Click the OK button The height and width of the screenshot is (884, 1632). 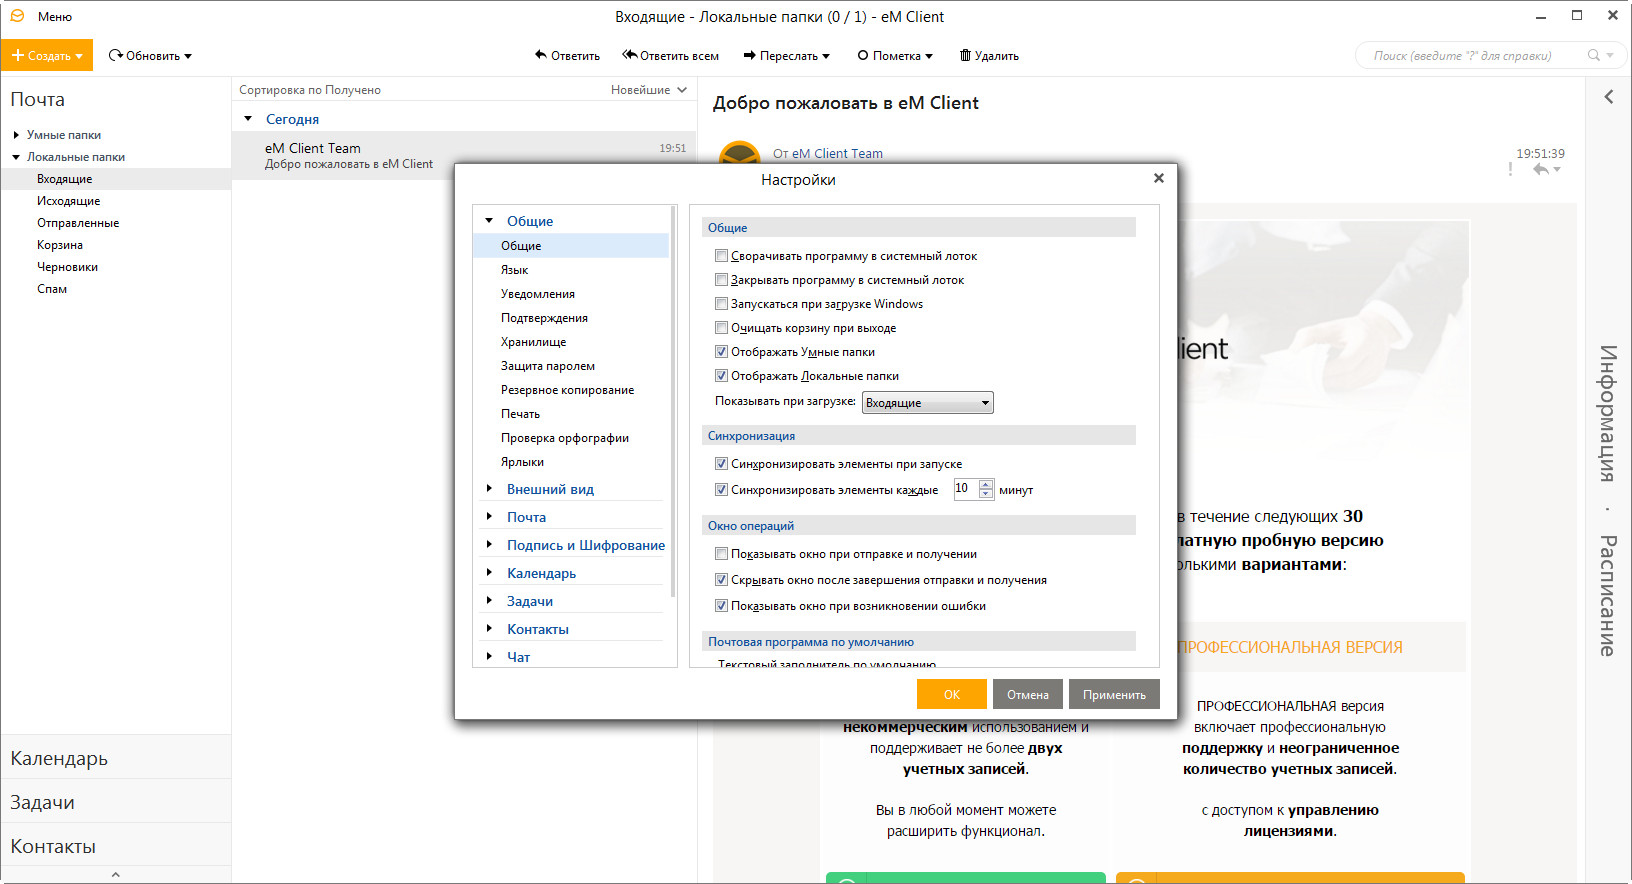tap(952, 694)
